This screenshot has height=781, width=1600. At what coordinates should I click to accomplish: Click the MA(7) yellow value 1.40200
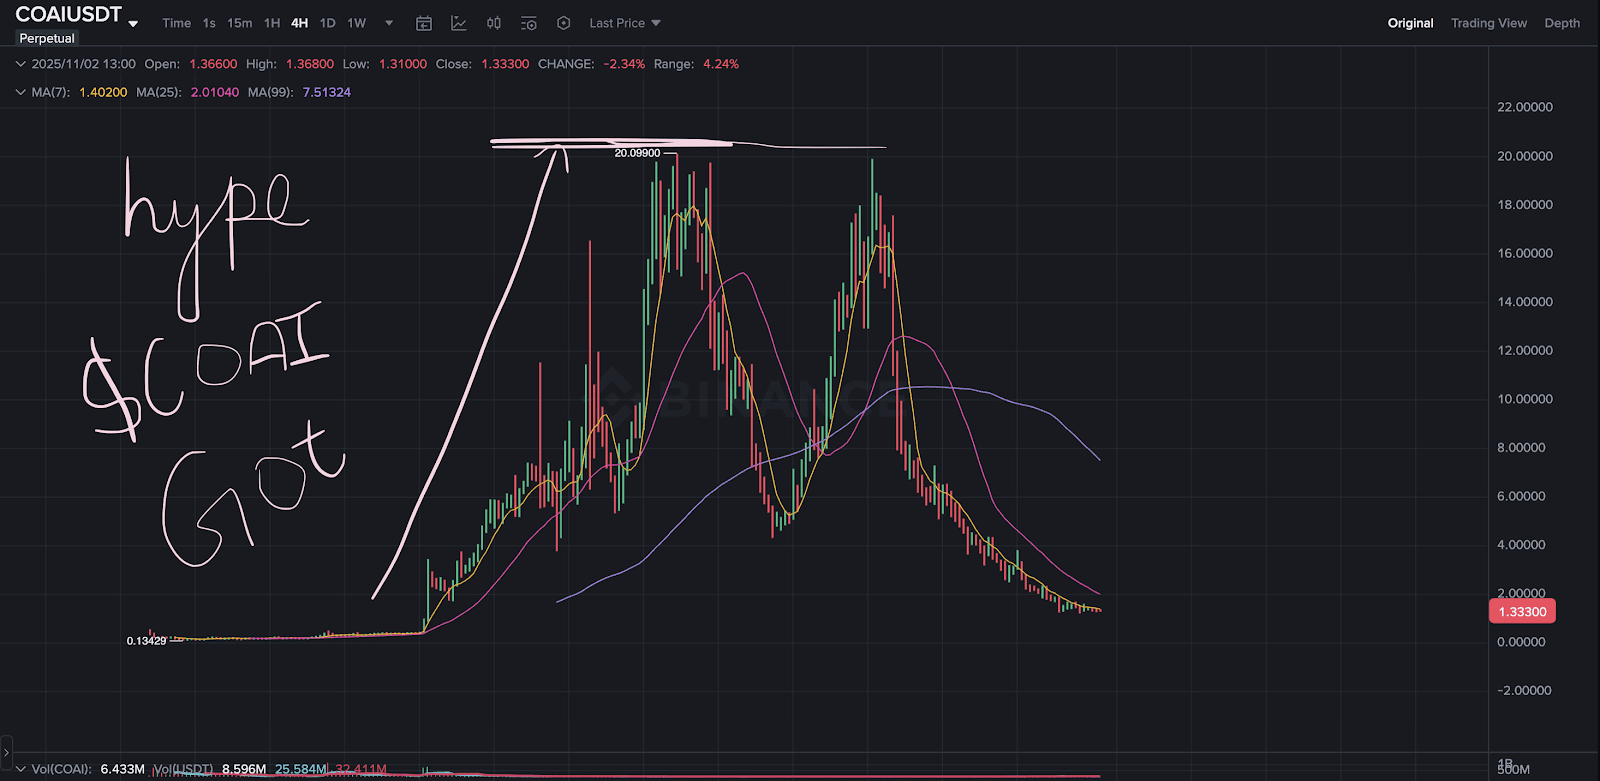103,92
